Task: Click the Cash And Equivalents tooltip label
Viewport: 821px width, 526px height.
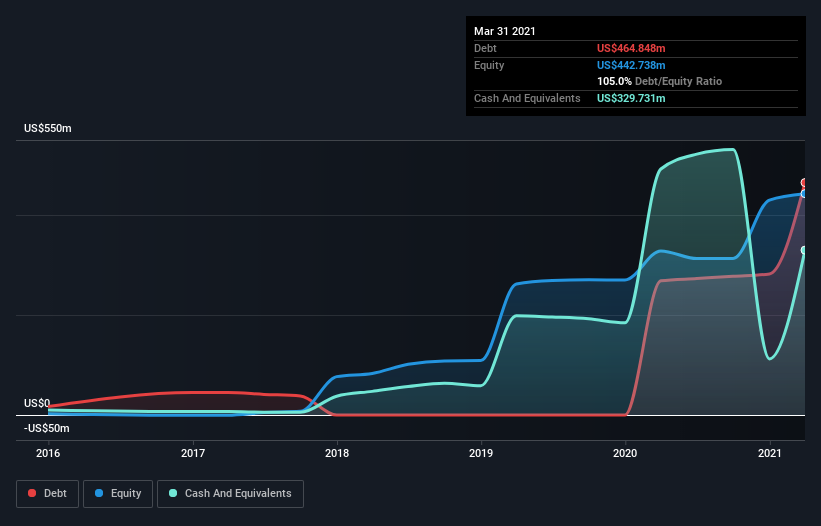Action: [x=527, y=98]
